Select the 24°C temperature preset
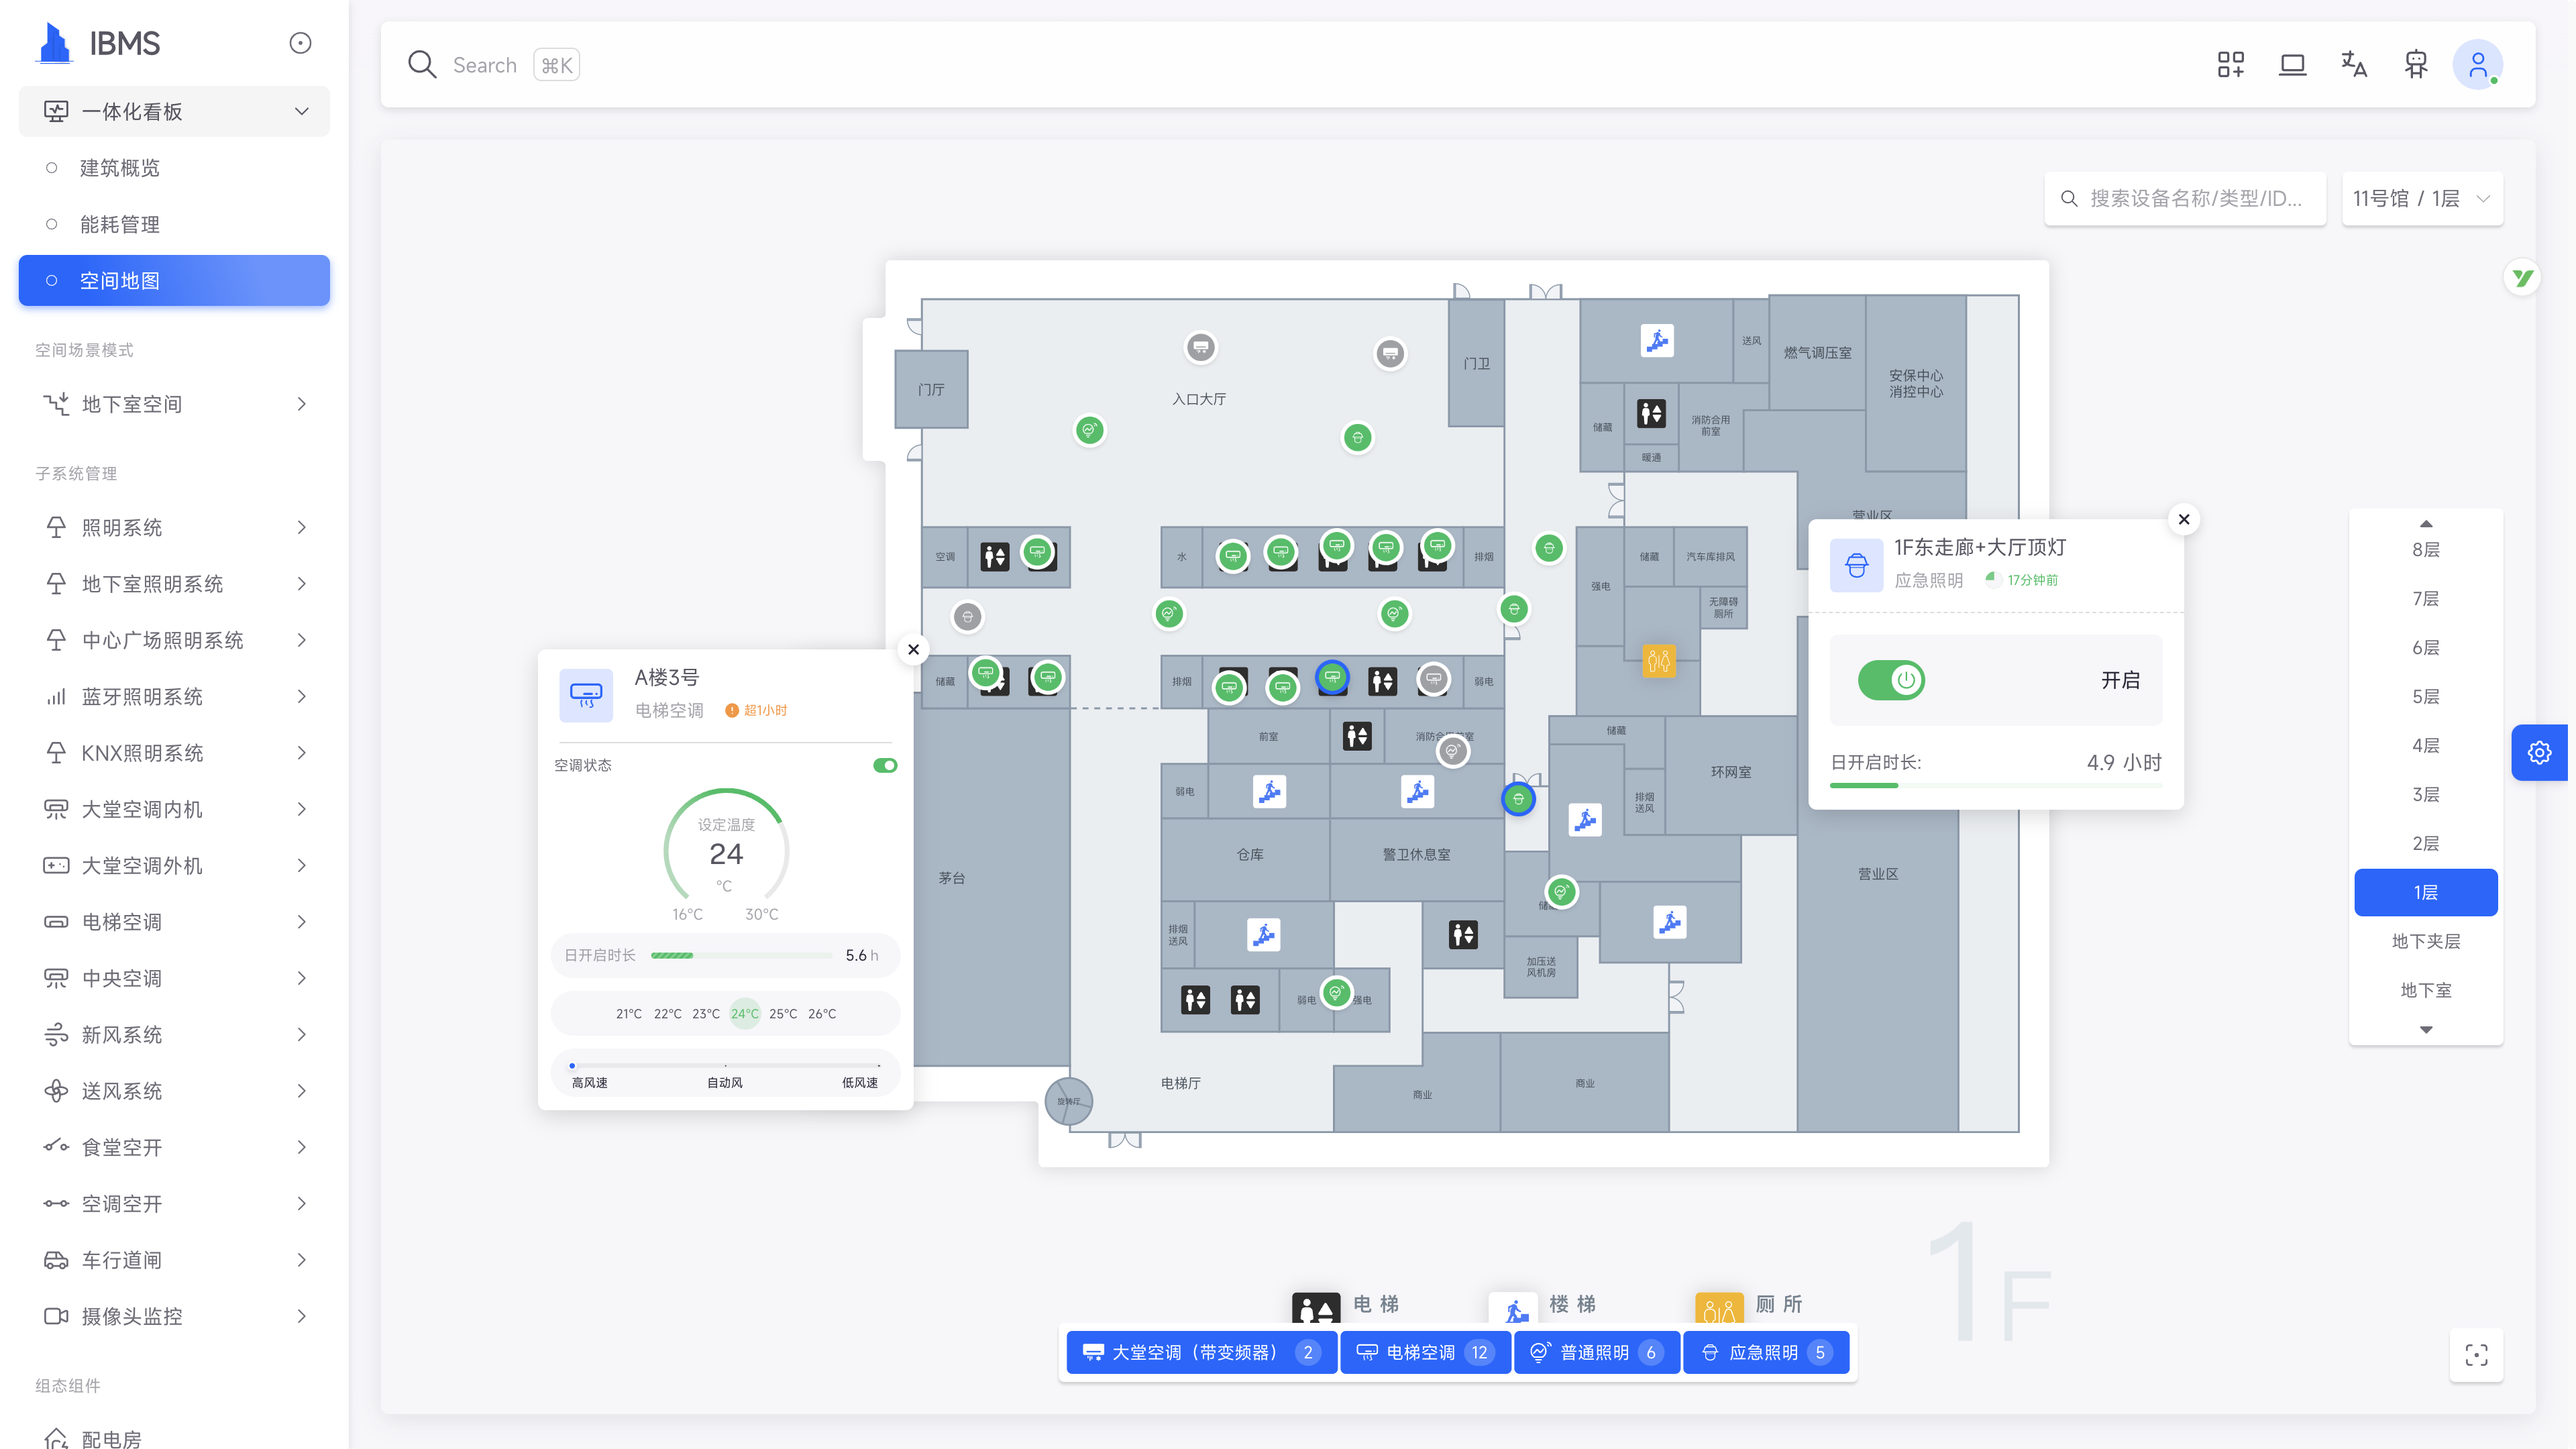 point(744,1013)
